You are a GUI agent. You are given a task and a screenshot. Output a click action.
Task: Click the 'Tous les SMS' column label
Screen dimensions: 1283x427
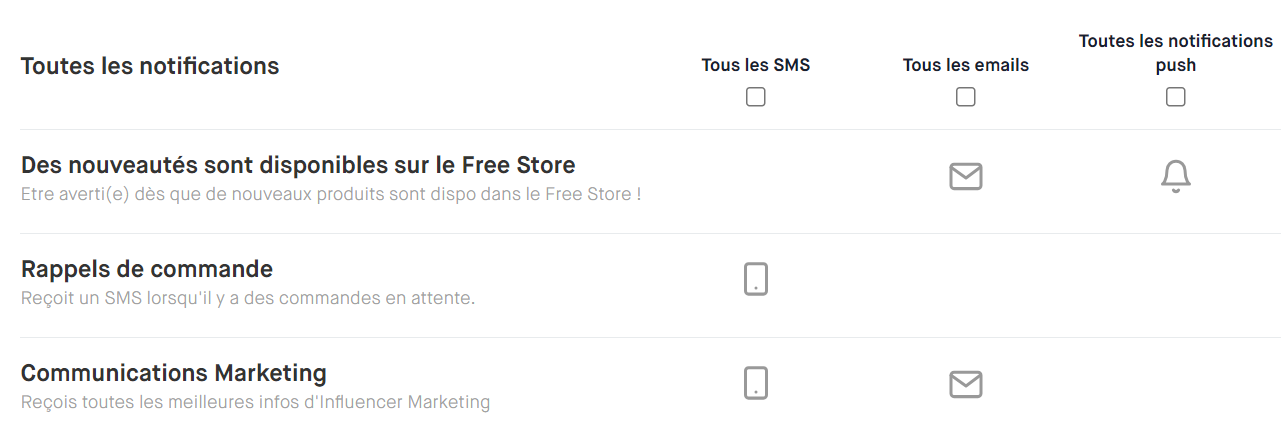[756, 66]
